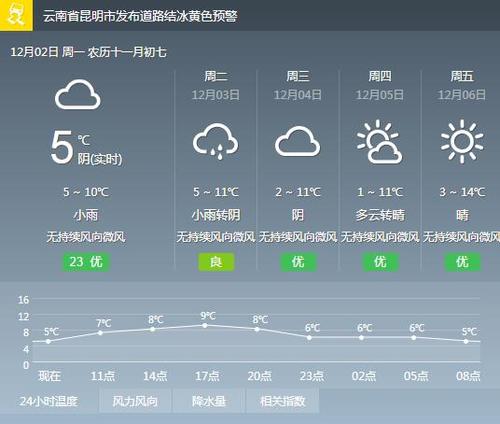Open the 相关指数 tab
This screenshot has width=500, height=424.
click(282, 401)
